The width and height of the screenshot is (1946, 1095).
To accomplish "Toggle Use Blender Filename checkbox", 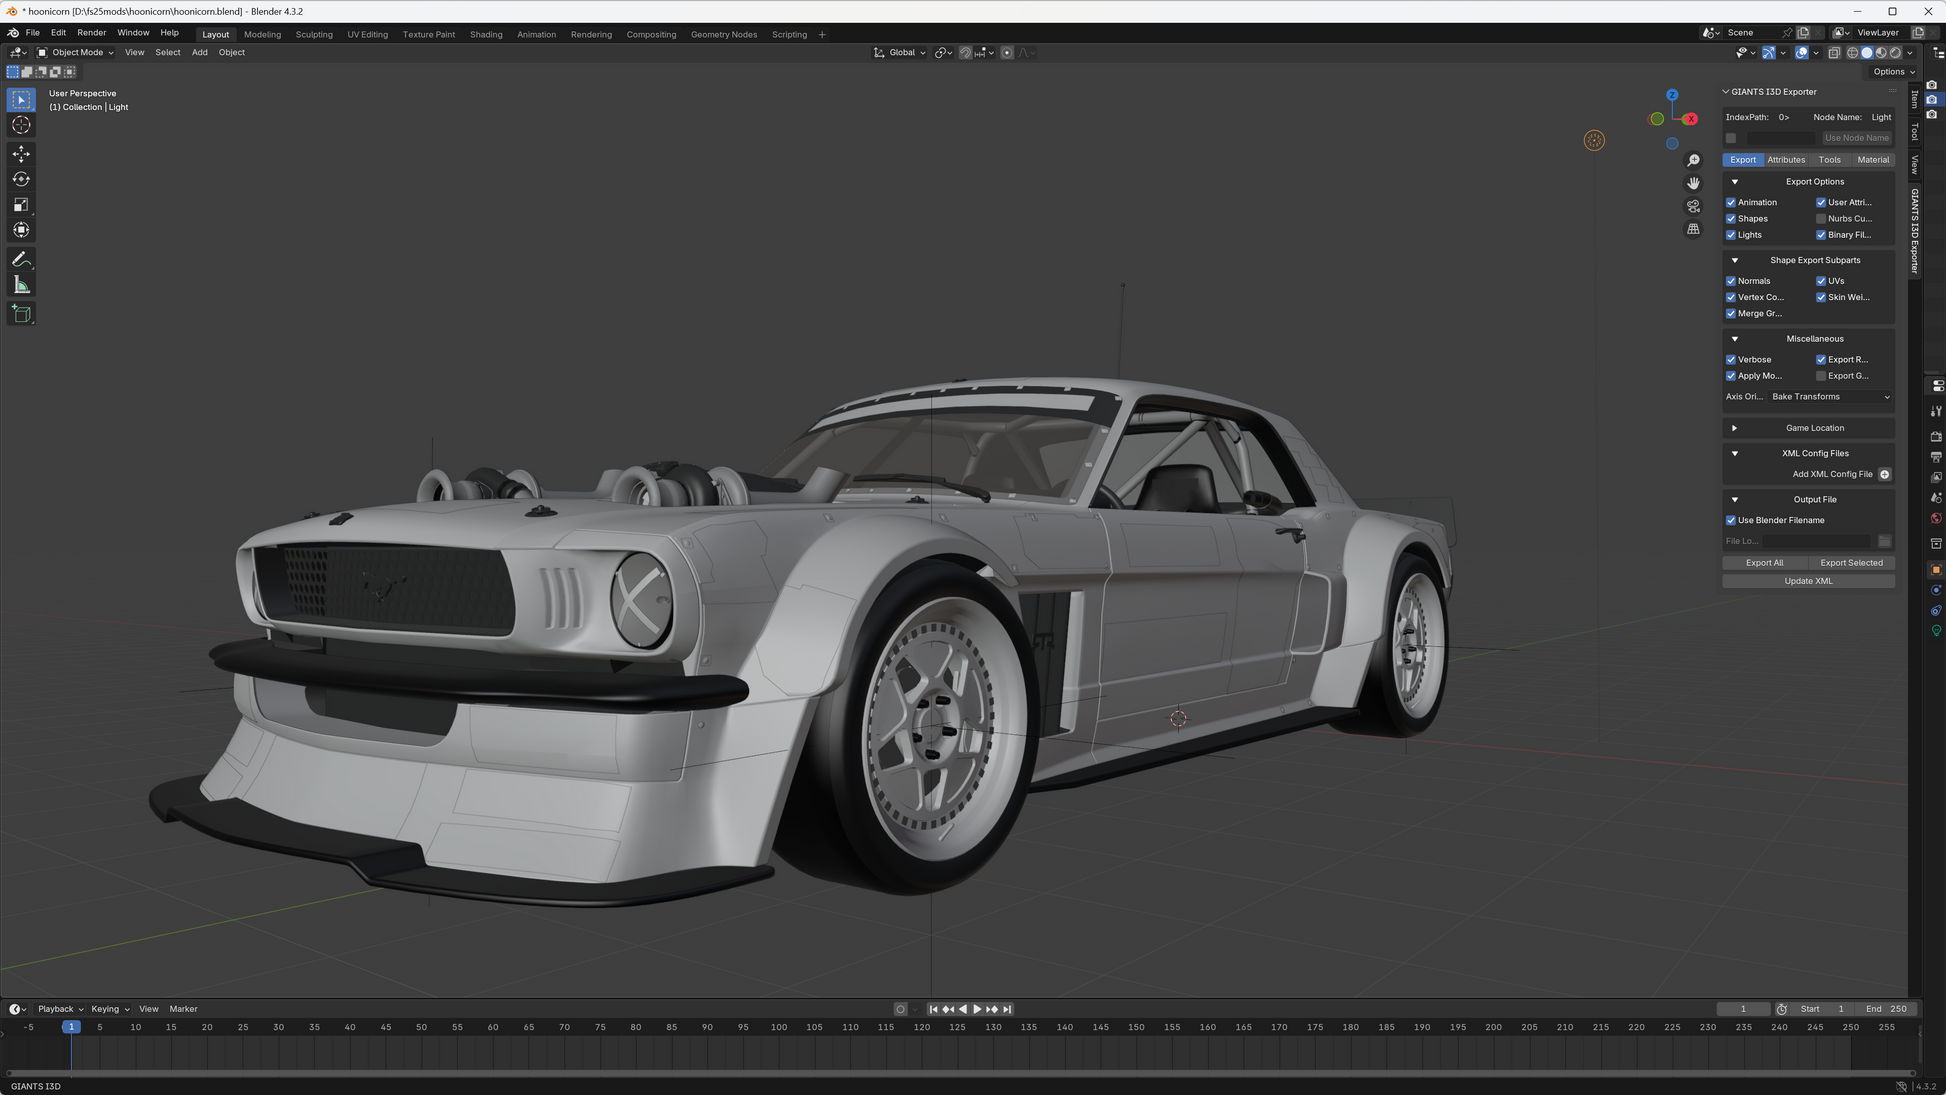I will coord(1731,521).
